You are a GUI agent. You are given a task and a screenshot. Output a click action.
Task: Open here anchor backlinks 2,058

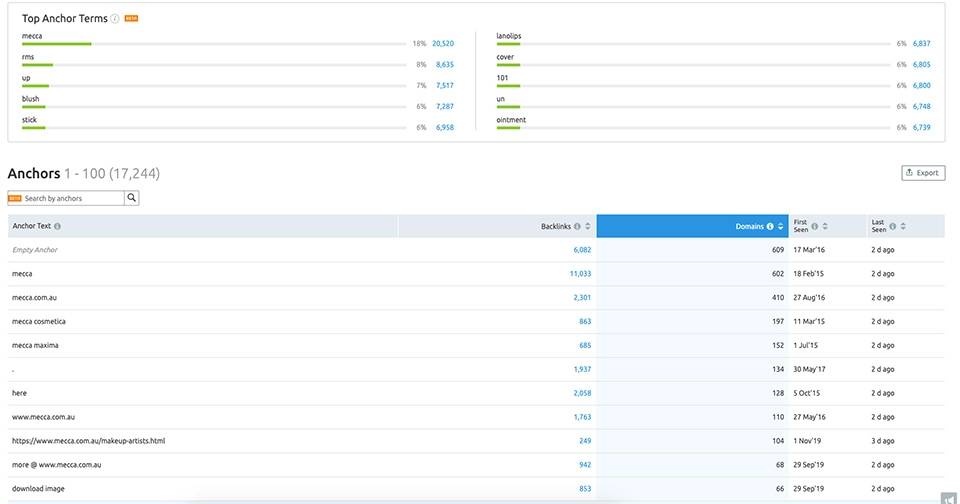582,393
